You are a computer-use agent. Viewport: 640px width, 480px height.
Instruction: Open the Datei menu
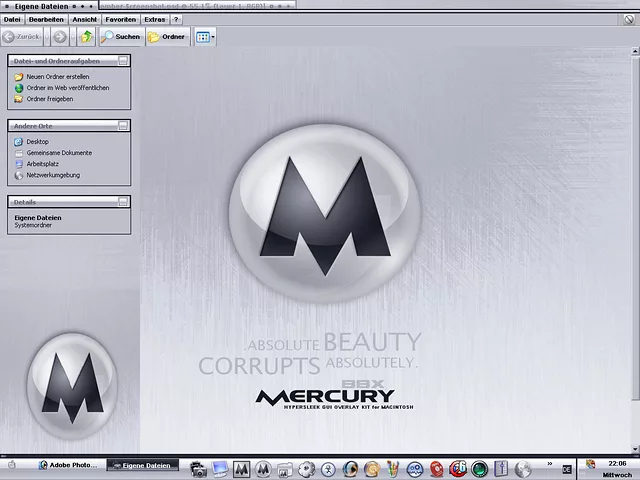[x=12, y=19]
